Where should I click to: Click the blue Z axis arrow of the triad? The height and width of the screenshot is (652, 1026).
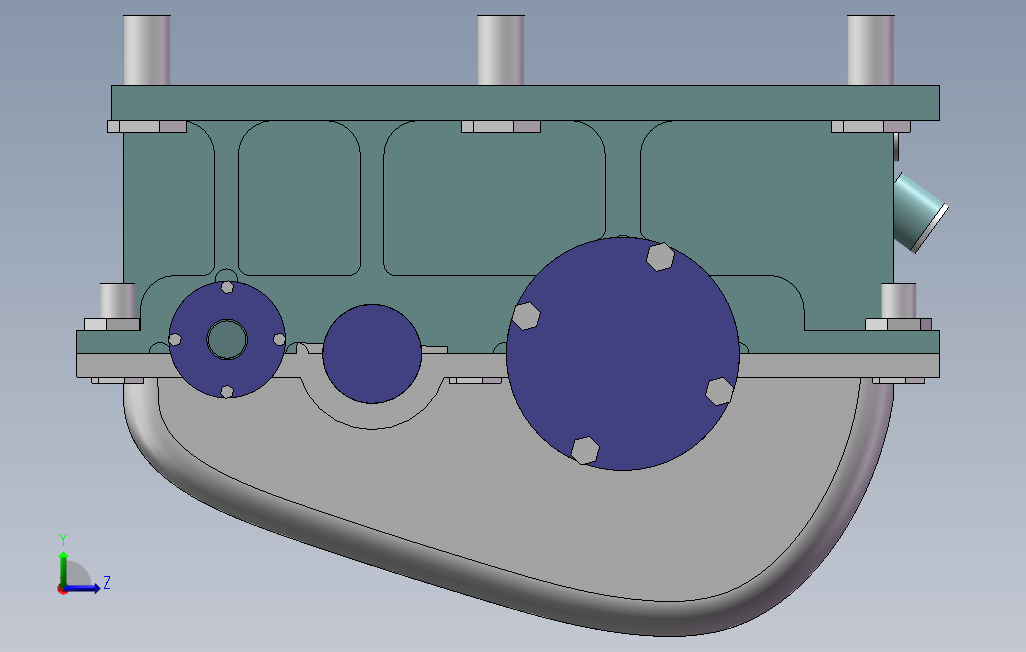83,588
